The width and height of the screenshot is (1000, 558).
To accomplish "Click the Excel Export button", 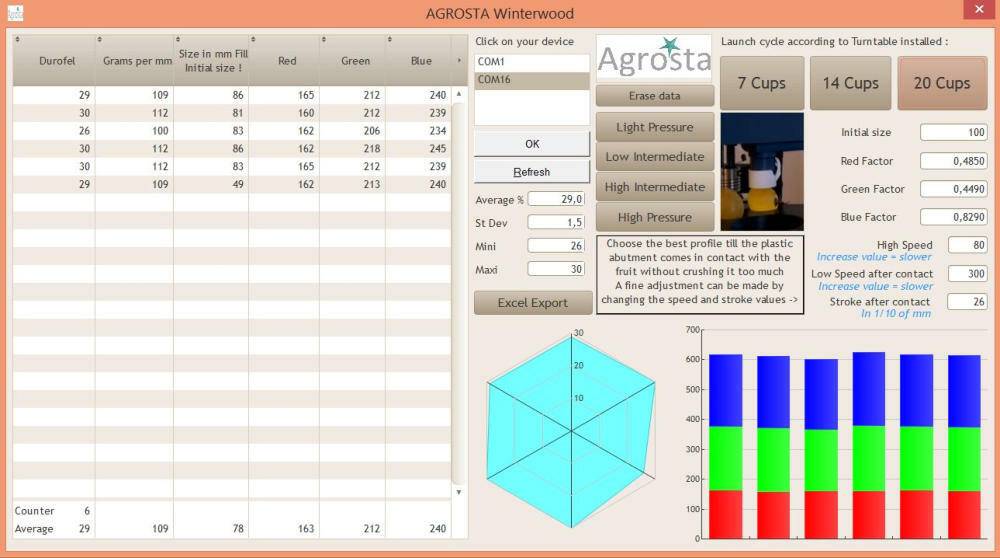I will pos(533,303).
